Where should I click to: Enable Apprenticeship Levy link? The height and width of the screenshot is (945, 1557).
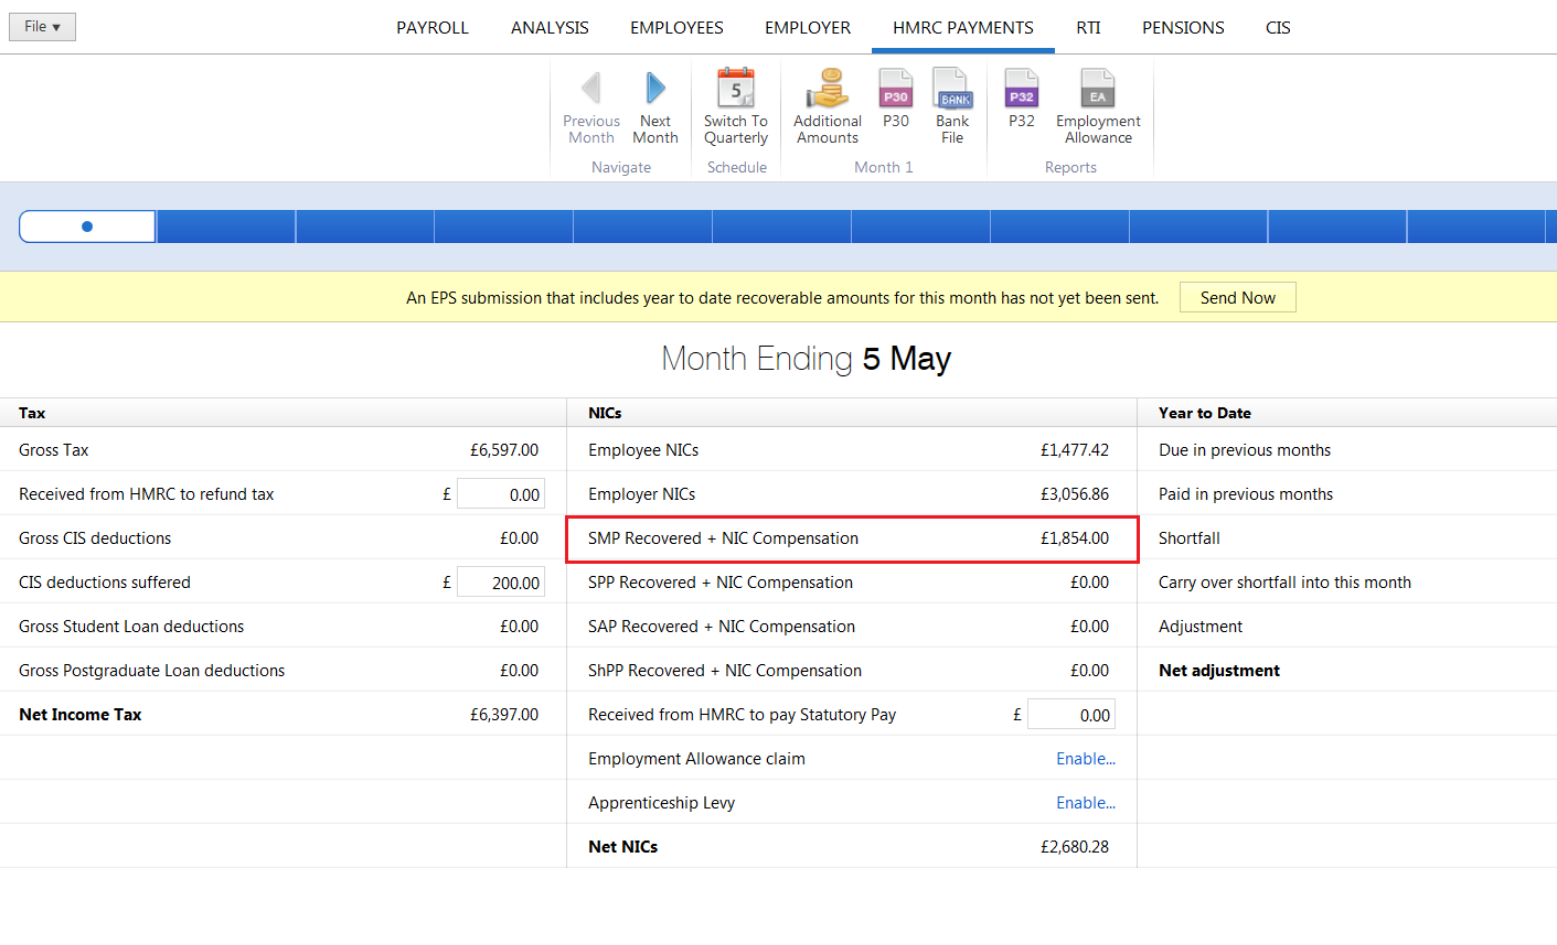click(1085, 803)
